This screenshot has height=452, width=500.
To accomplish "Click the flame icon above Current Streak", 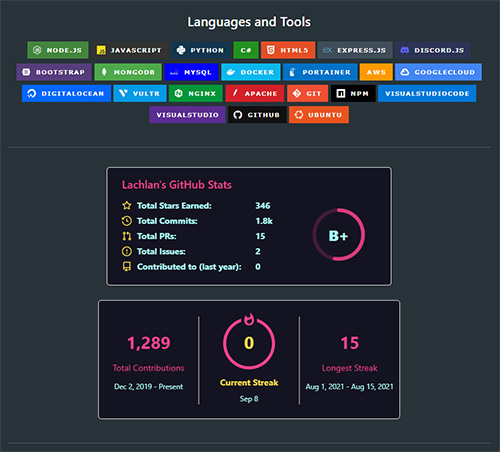I will (249, 319).
